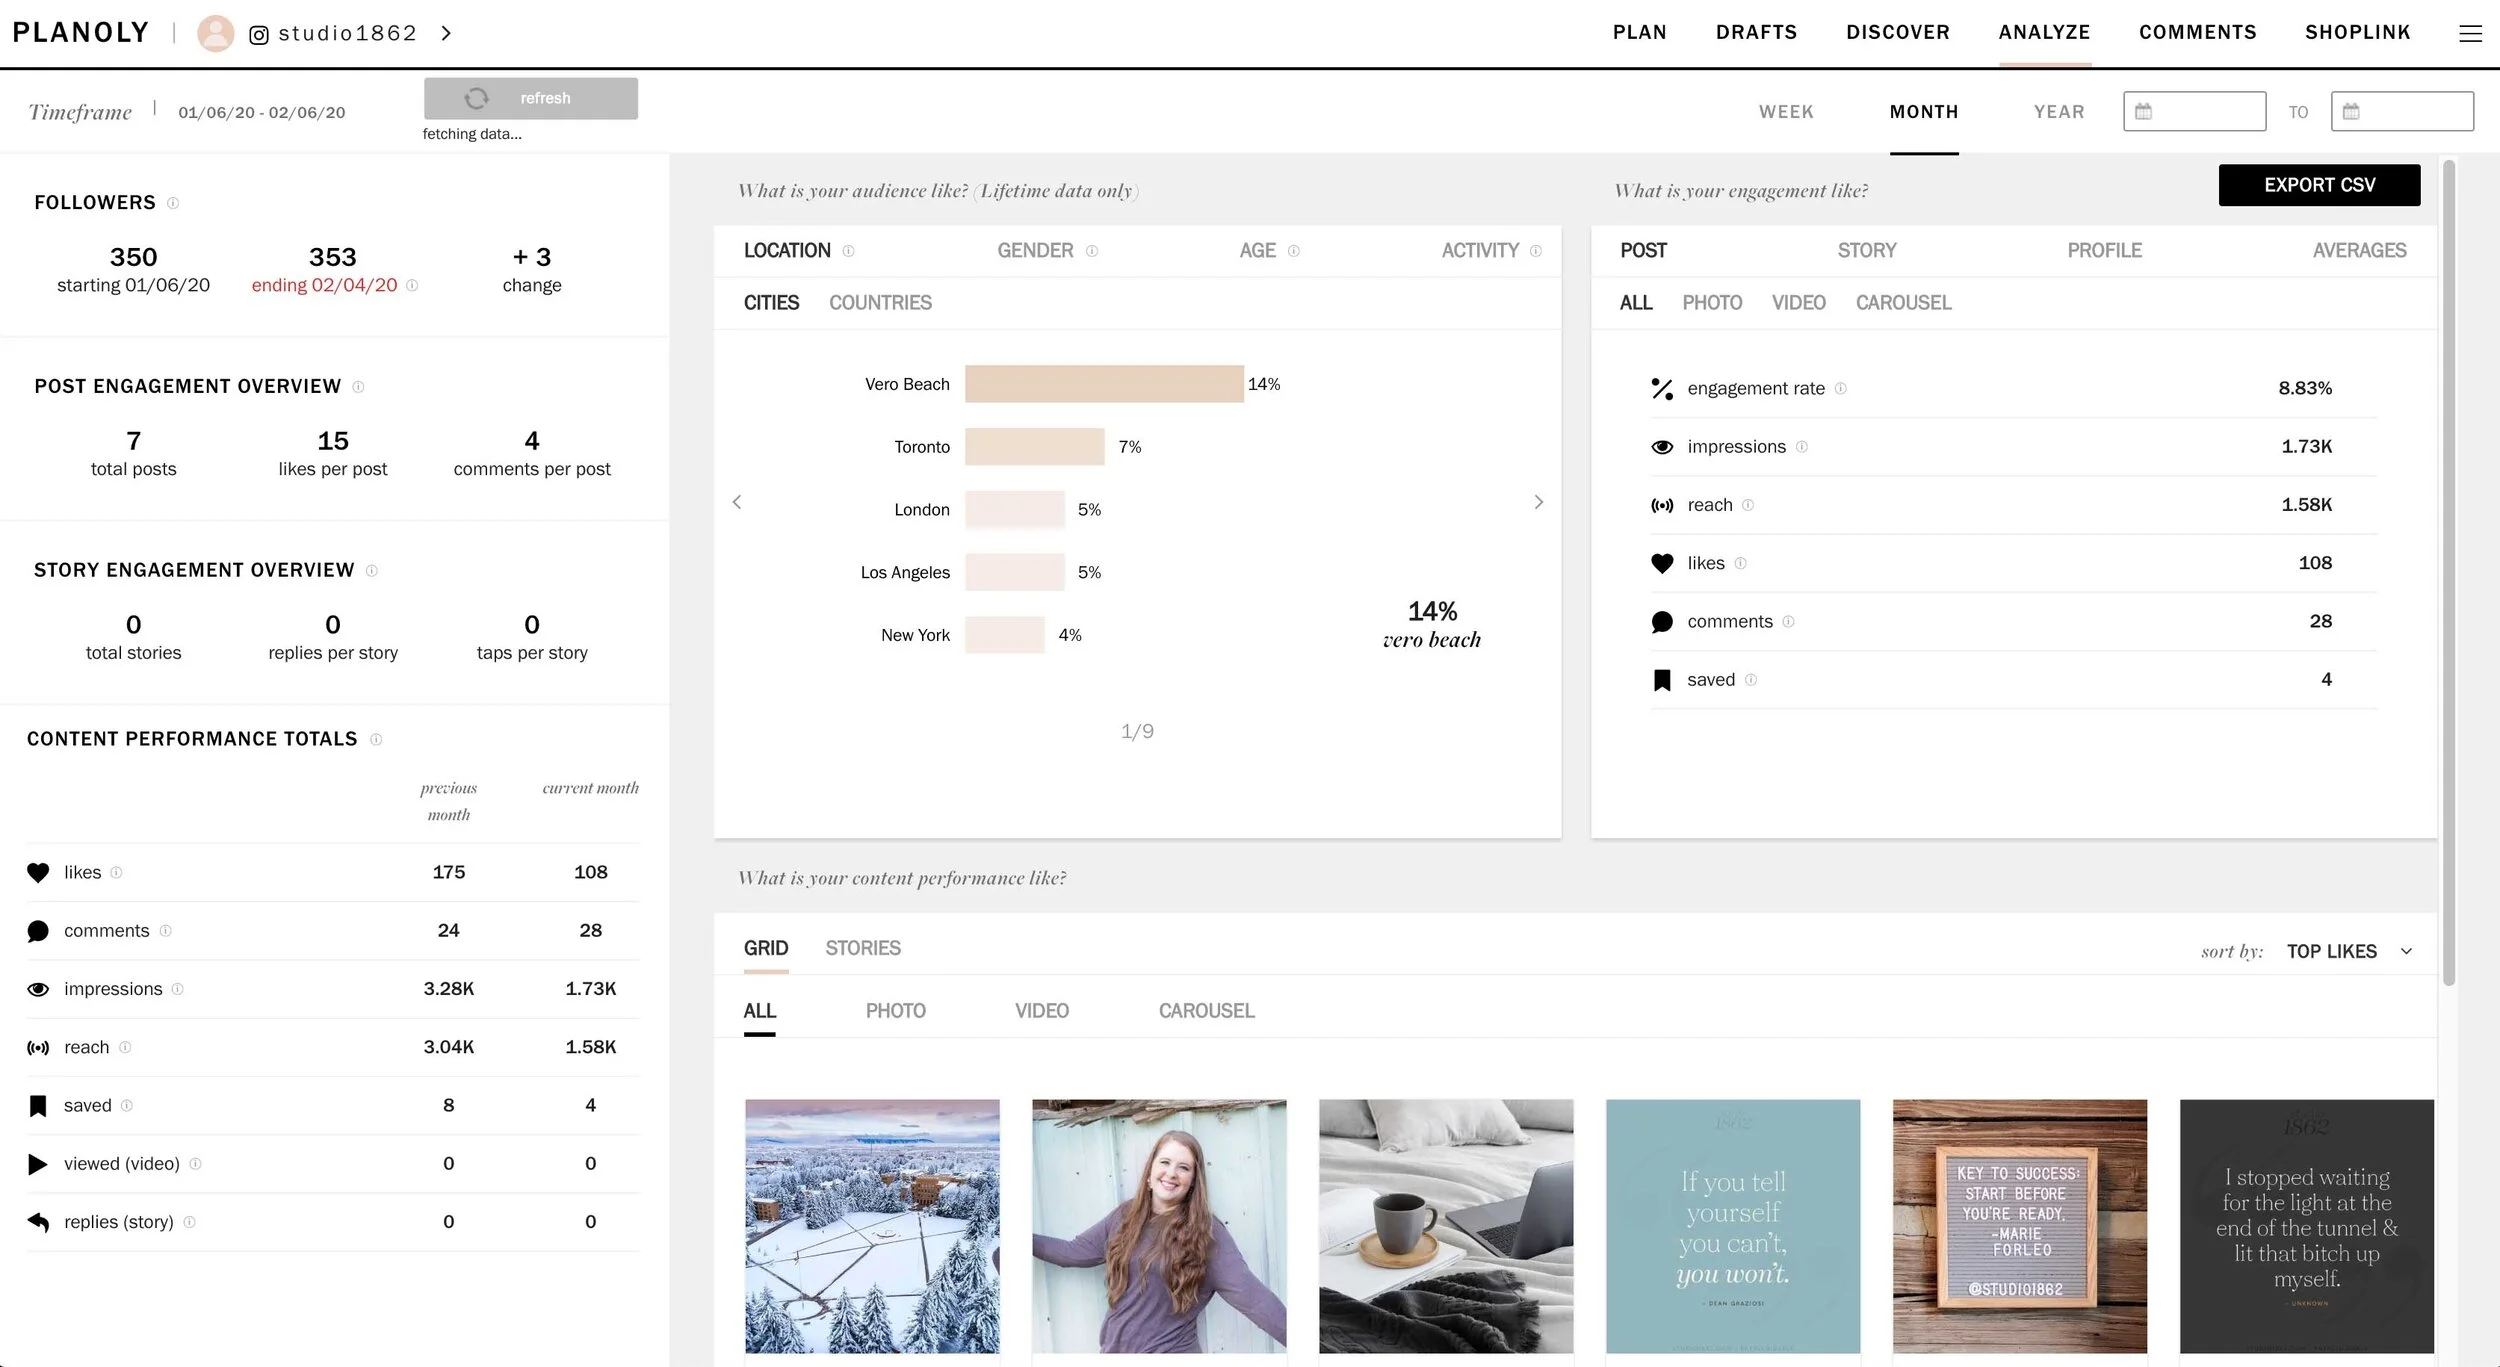
Task: Open the hamburger menu icon
Action: (2470, 34)
